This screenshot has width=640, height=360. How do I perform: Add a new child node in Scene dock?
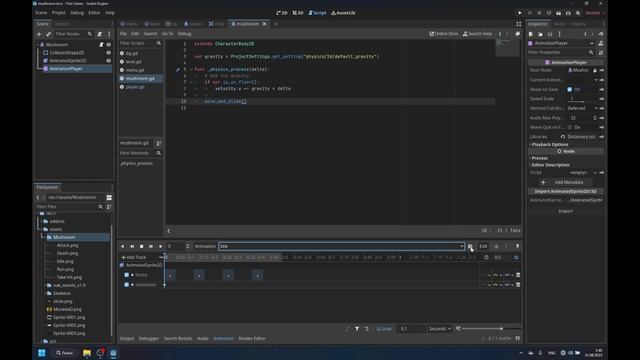(x=39, y=34)
